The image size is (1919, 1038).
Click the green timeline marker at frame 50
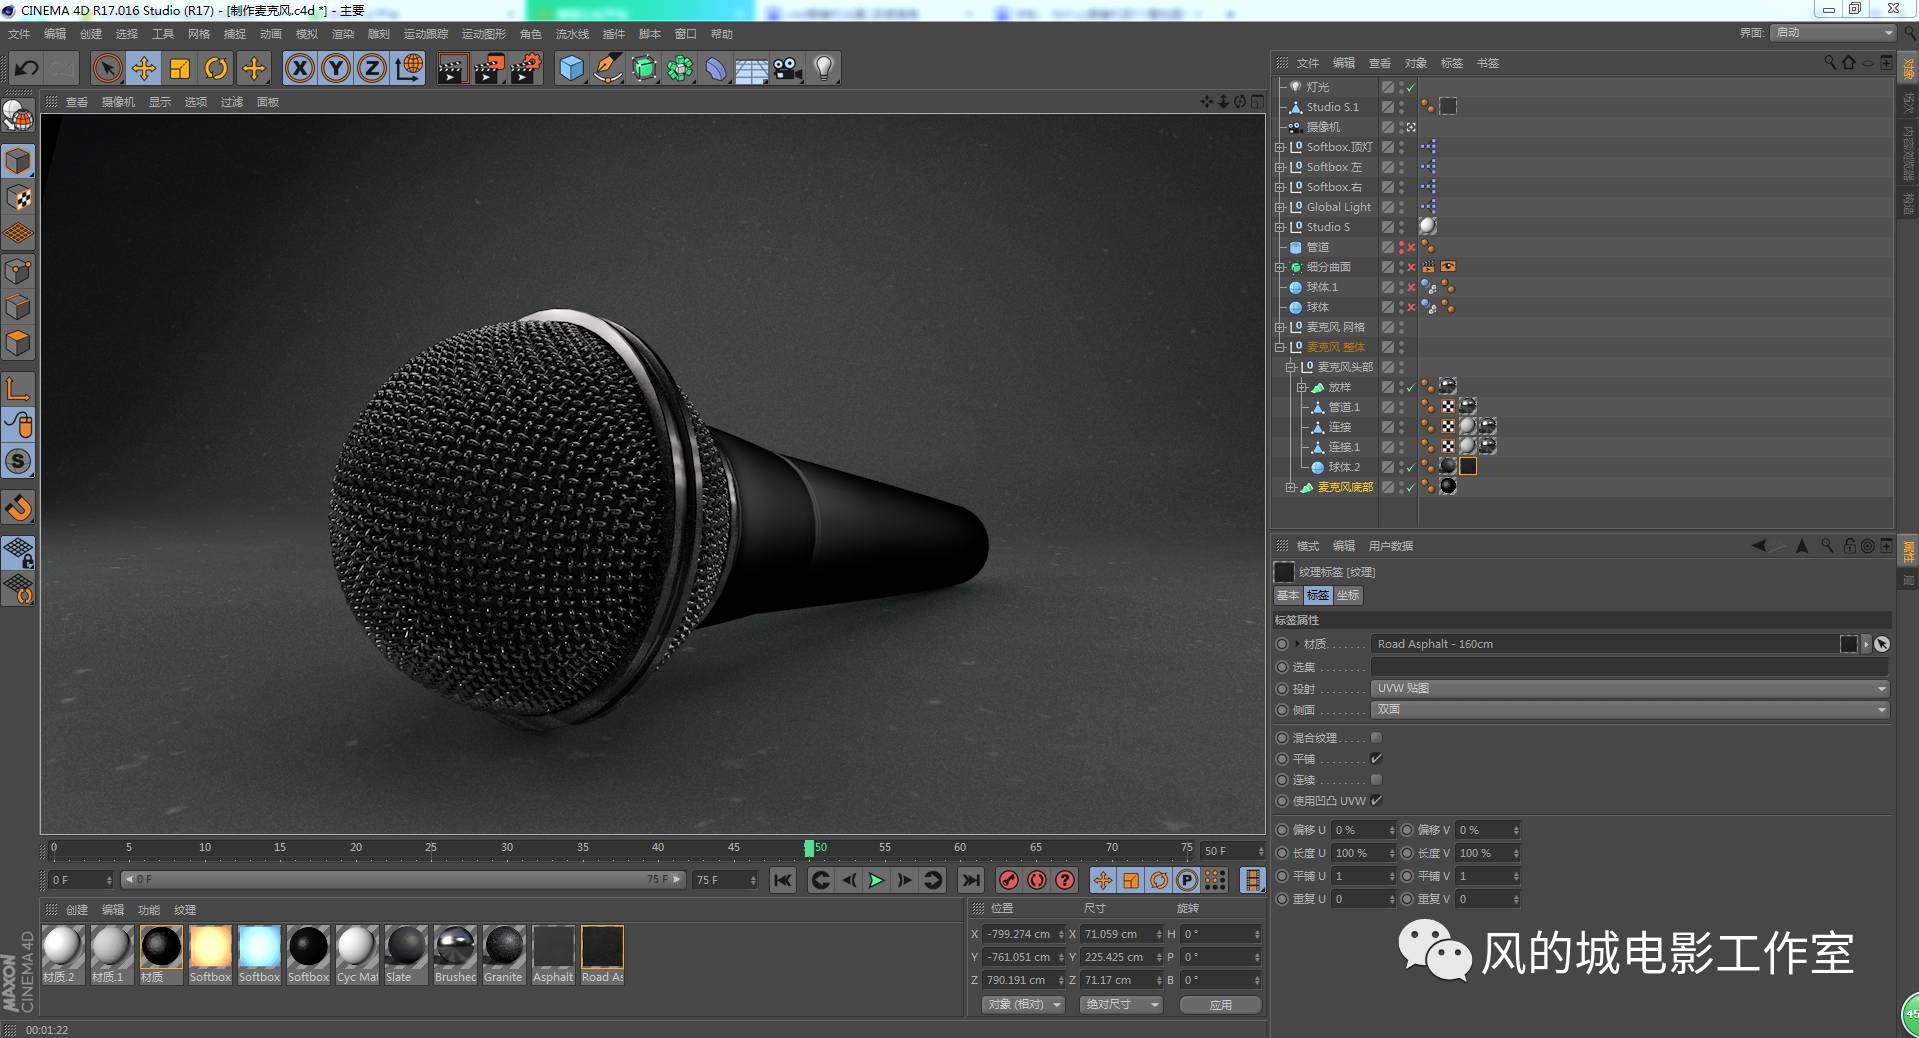point(810,847)
